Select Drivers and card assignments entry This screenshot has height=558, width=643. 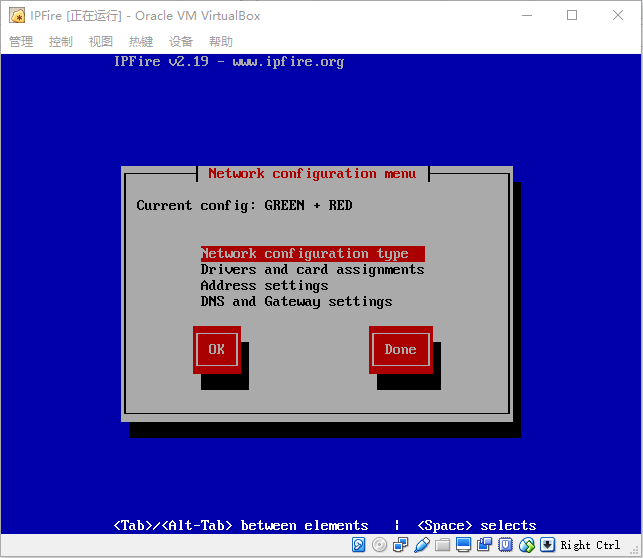click(x=312, y=270)
